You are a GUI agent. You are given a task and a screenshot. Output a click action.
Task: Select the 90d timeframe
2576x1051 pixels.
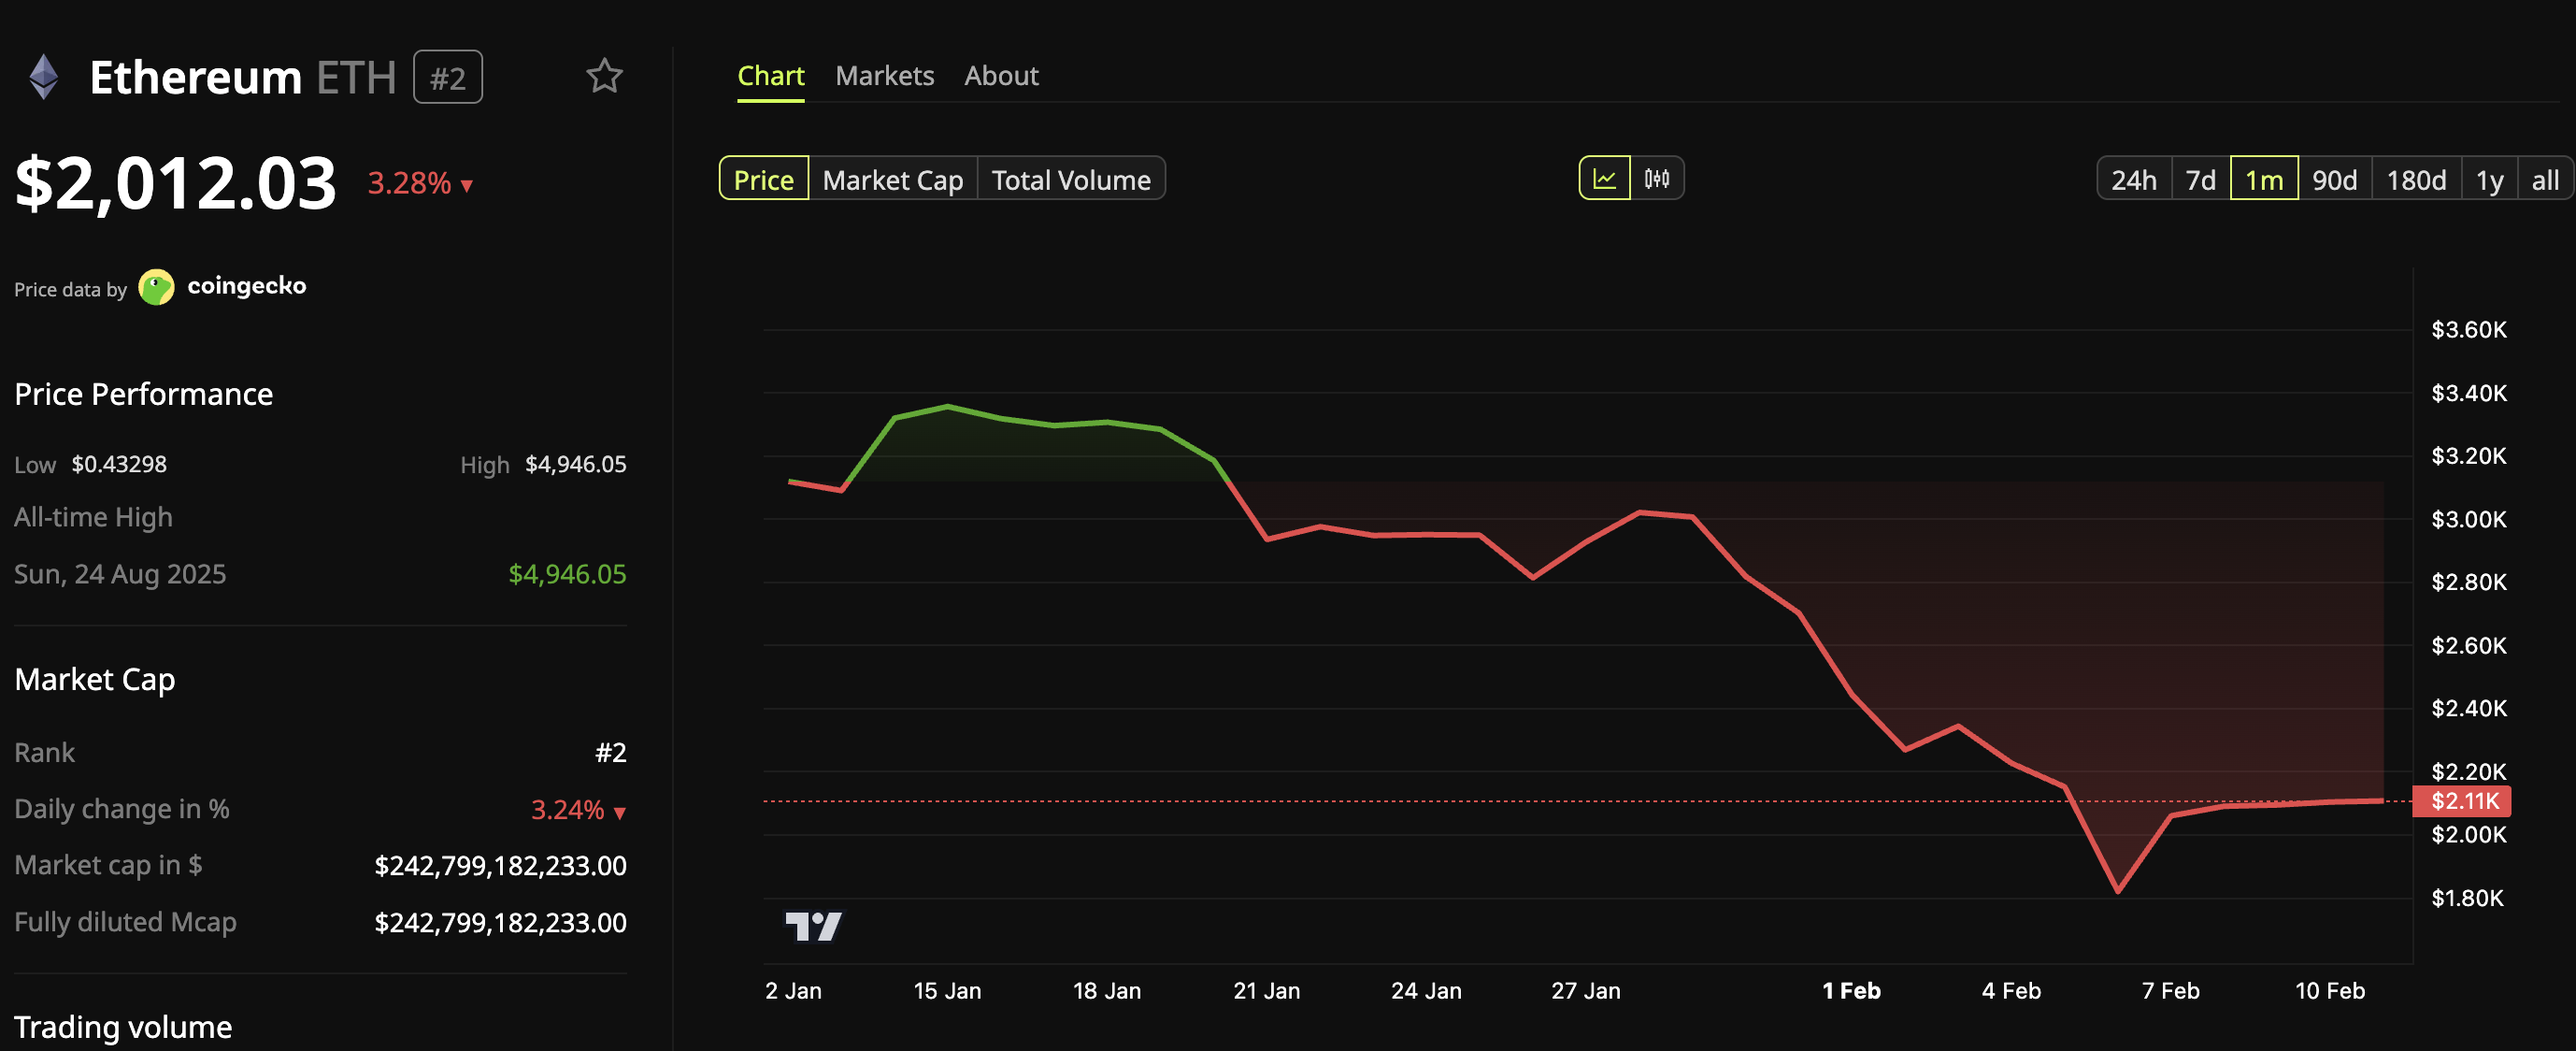[2334, 179]
